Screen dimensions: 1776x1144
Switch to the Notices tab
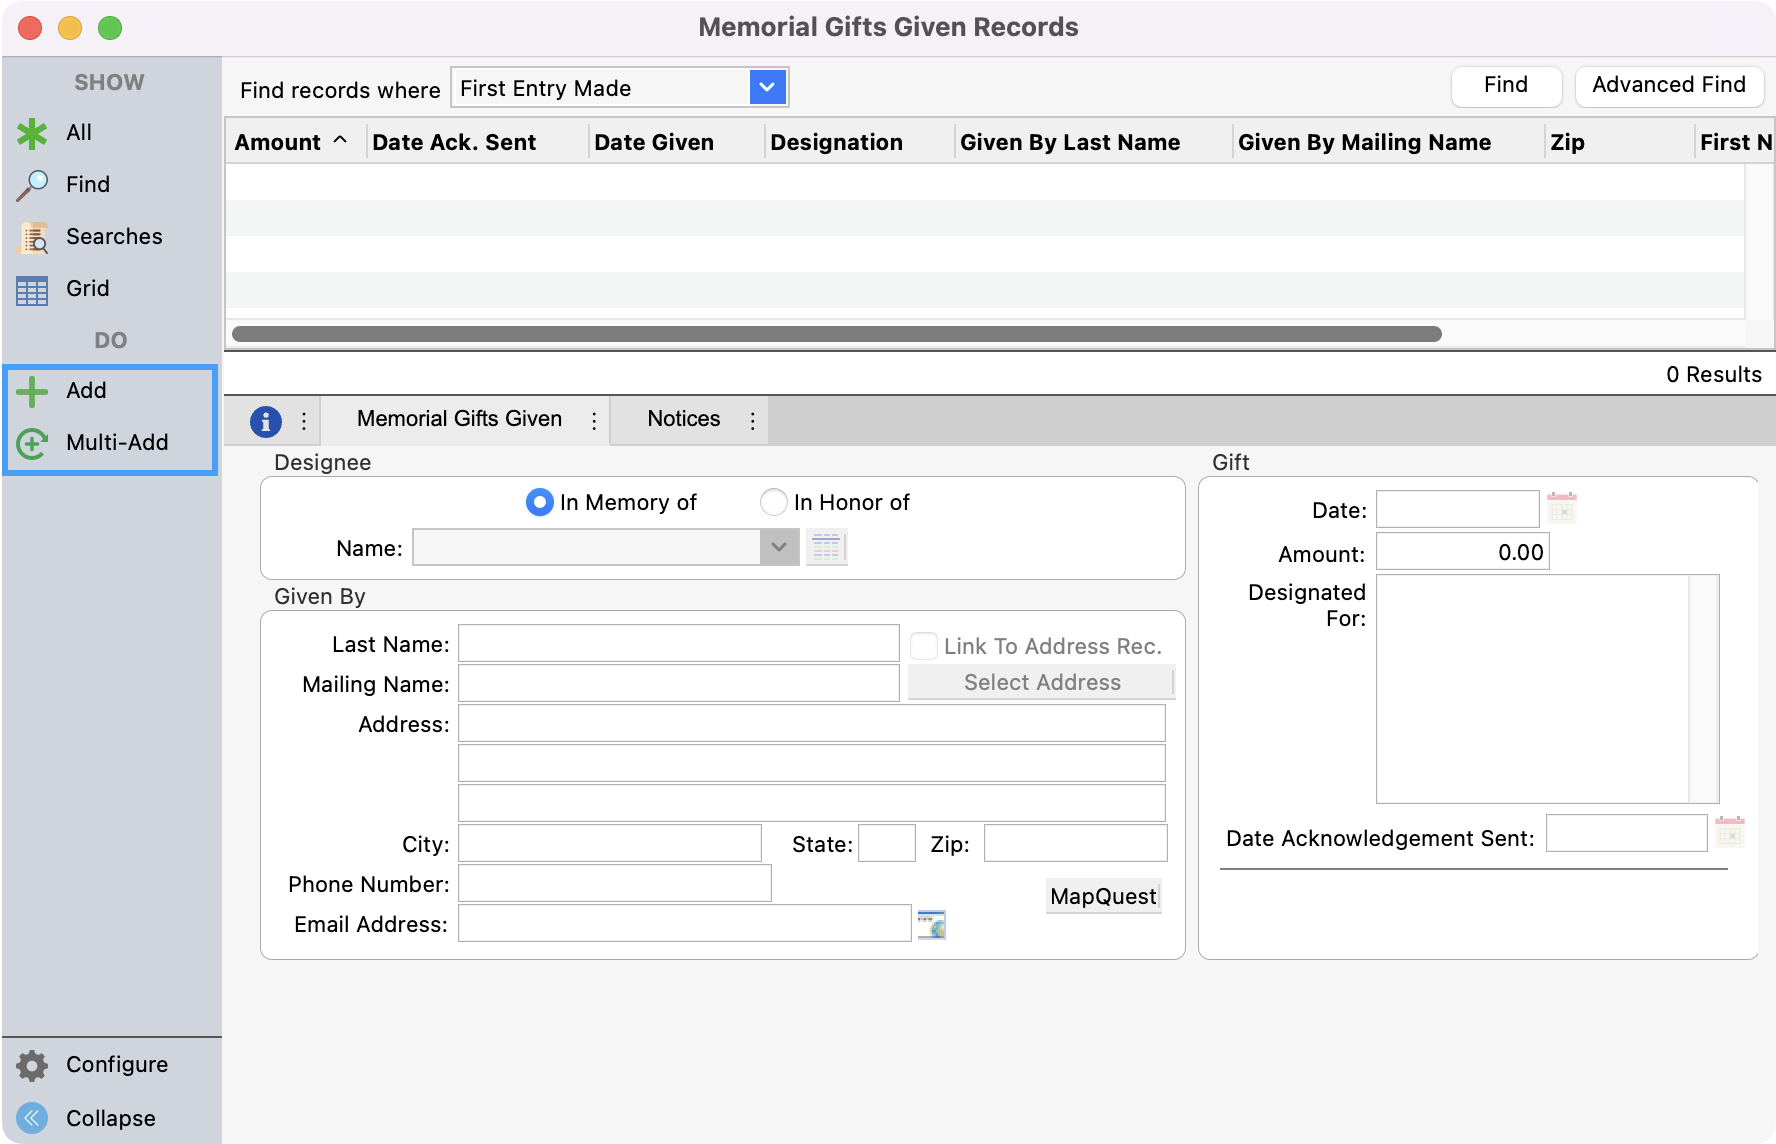point(683,419)
